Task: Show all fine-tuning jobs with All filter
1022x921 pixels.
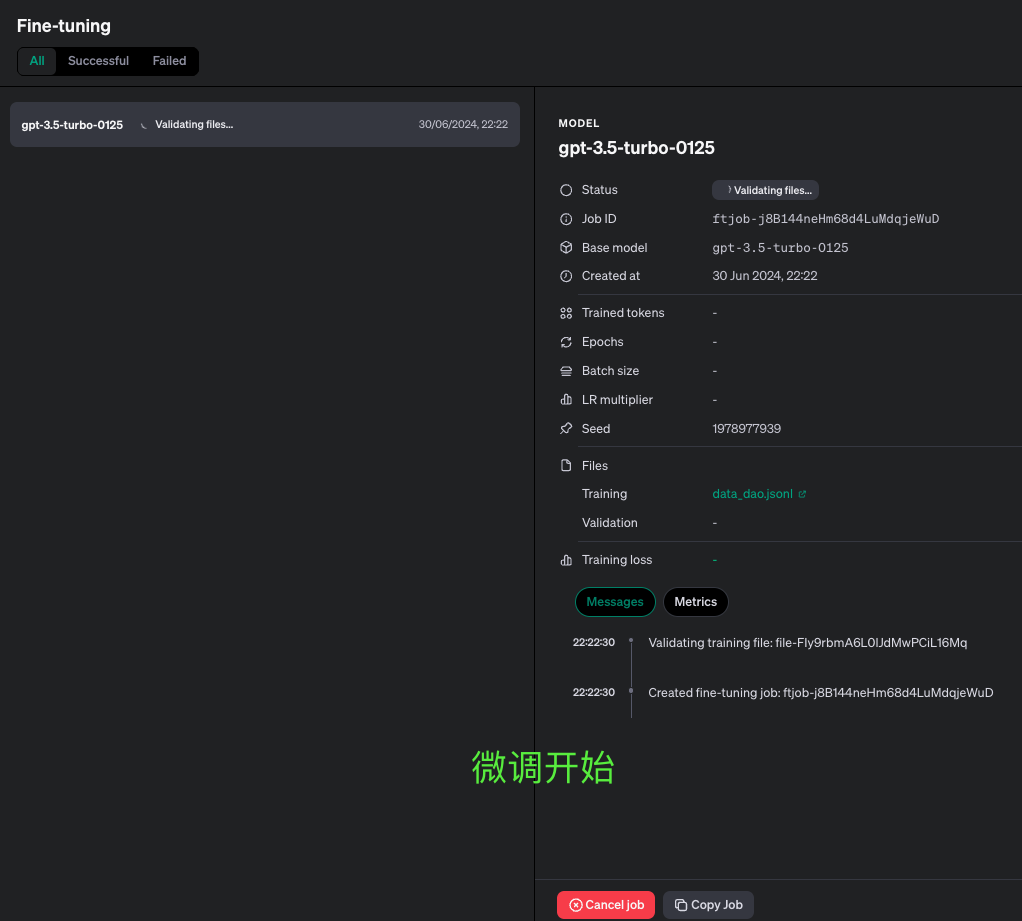Action: click(37, 61)
